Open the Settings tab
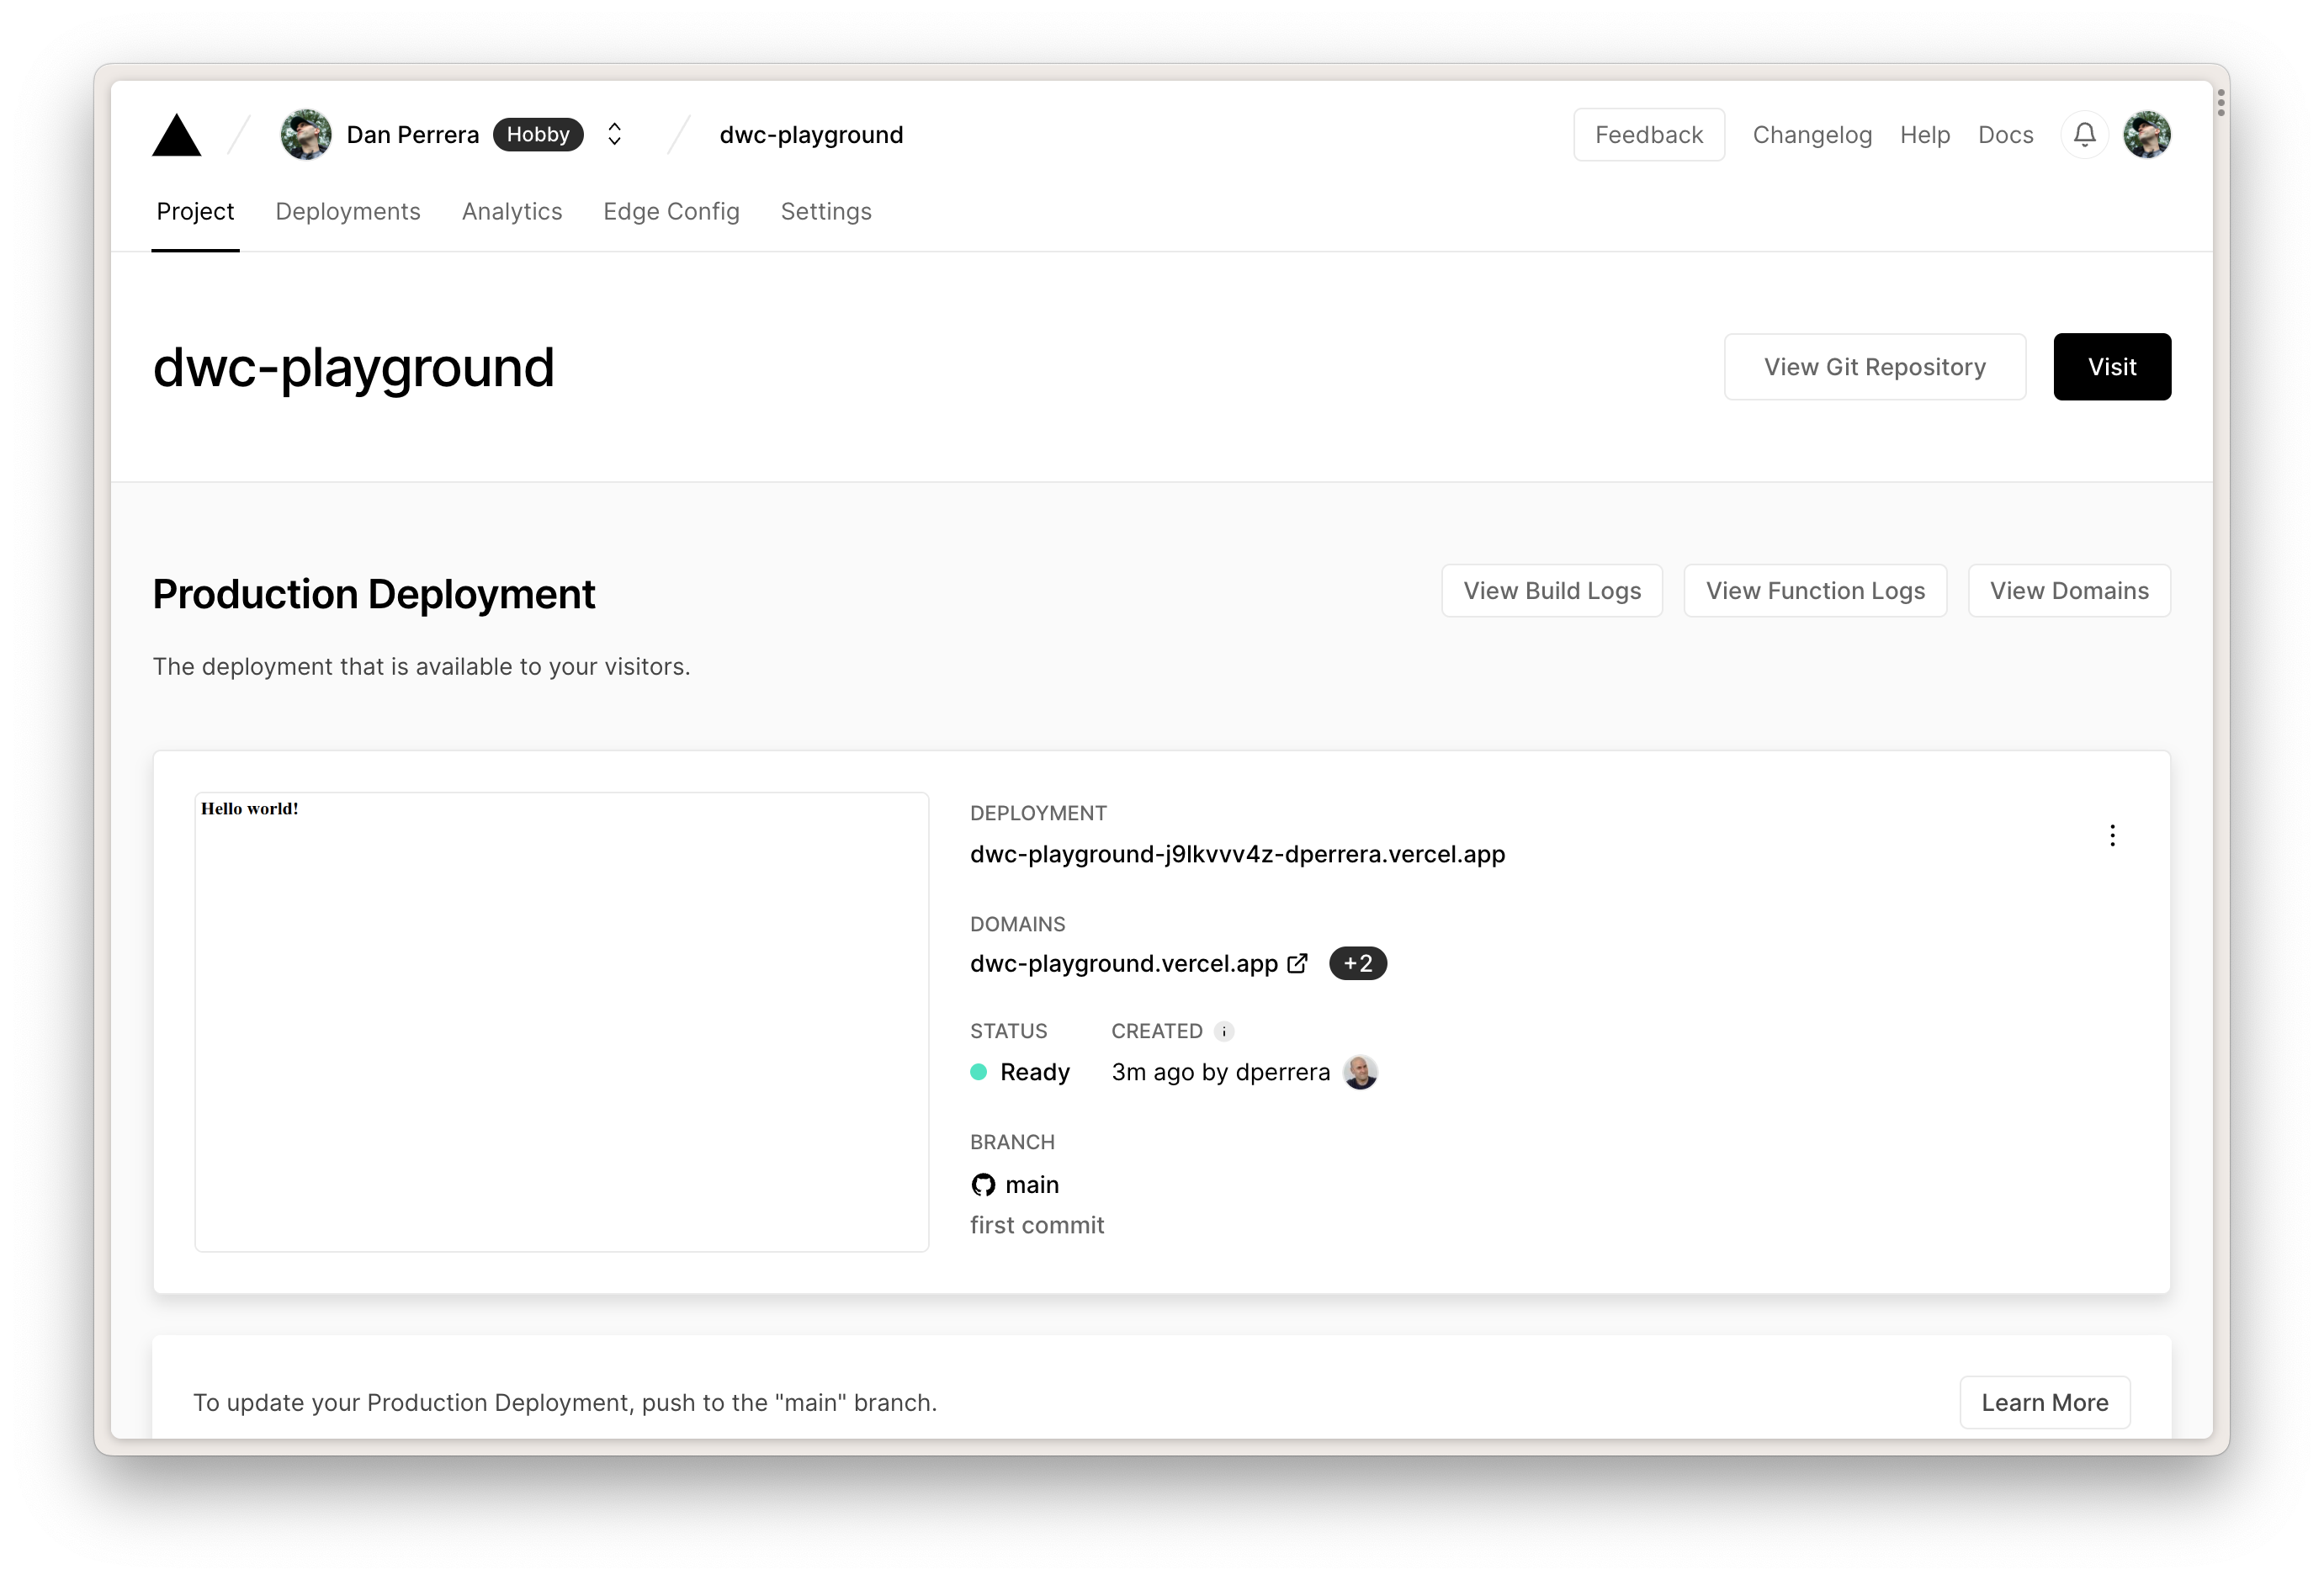The image size is (2324, 1580). click(826, 211)
